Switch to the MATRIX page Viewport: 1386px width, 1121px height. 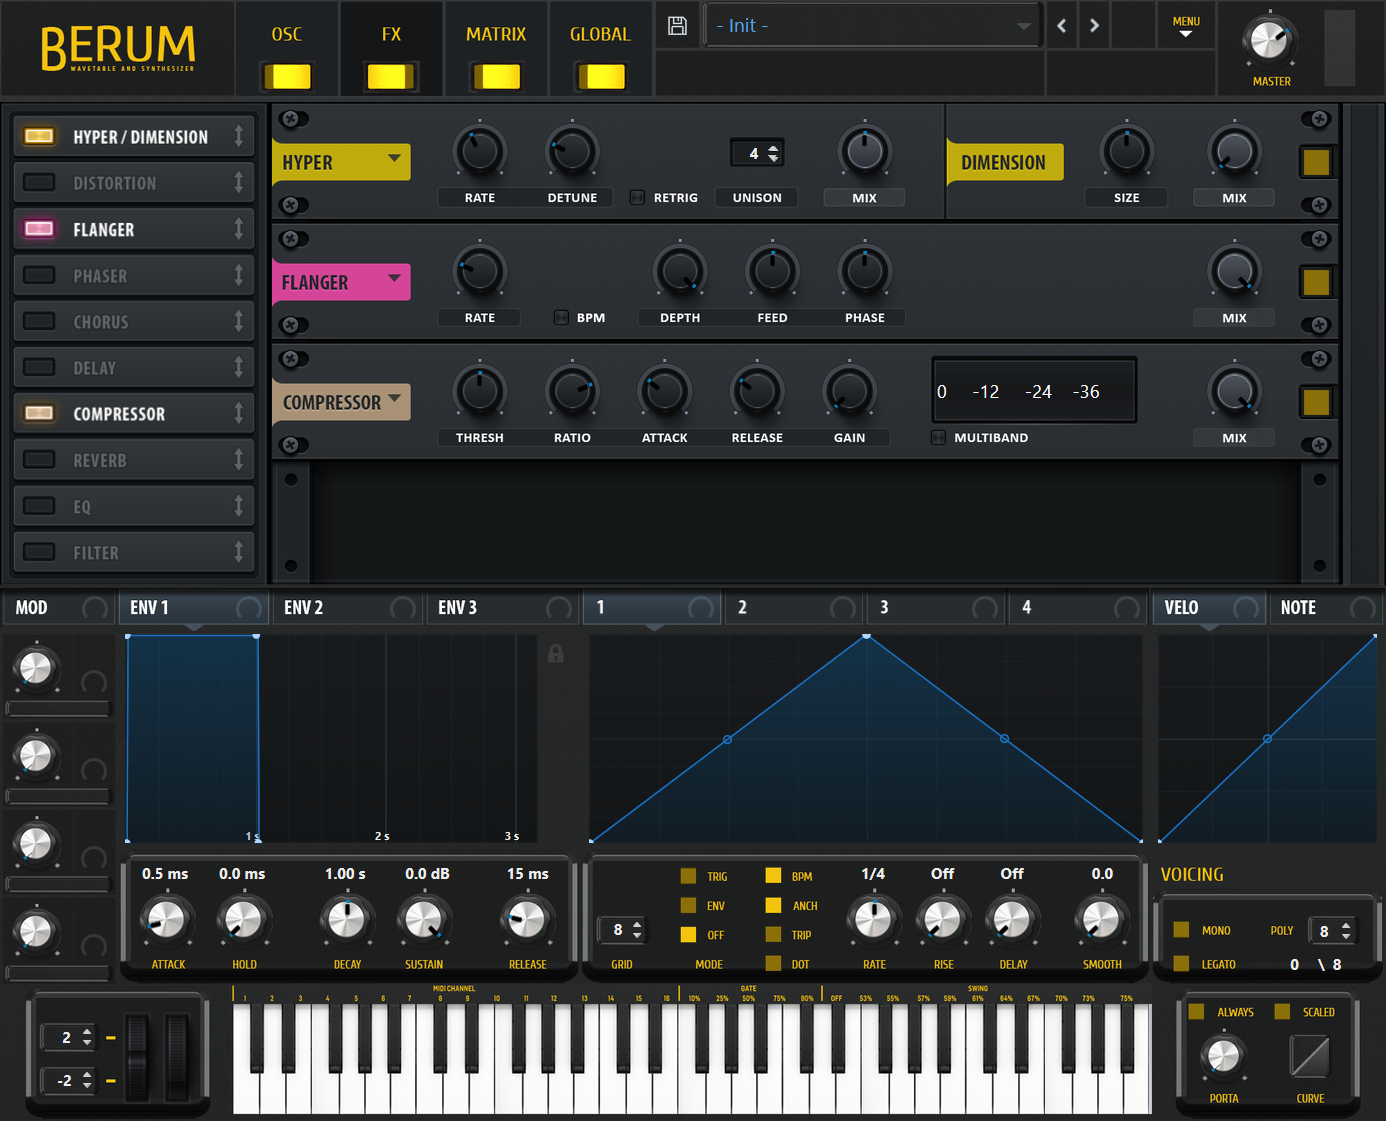click(x=496, y=50)
